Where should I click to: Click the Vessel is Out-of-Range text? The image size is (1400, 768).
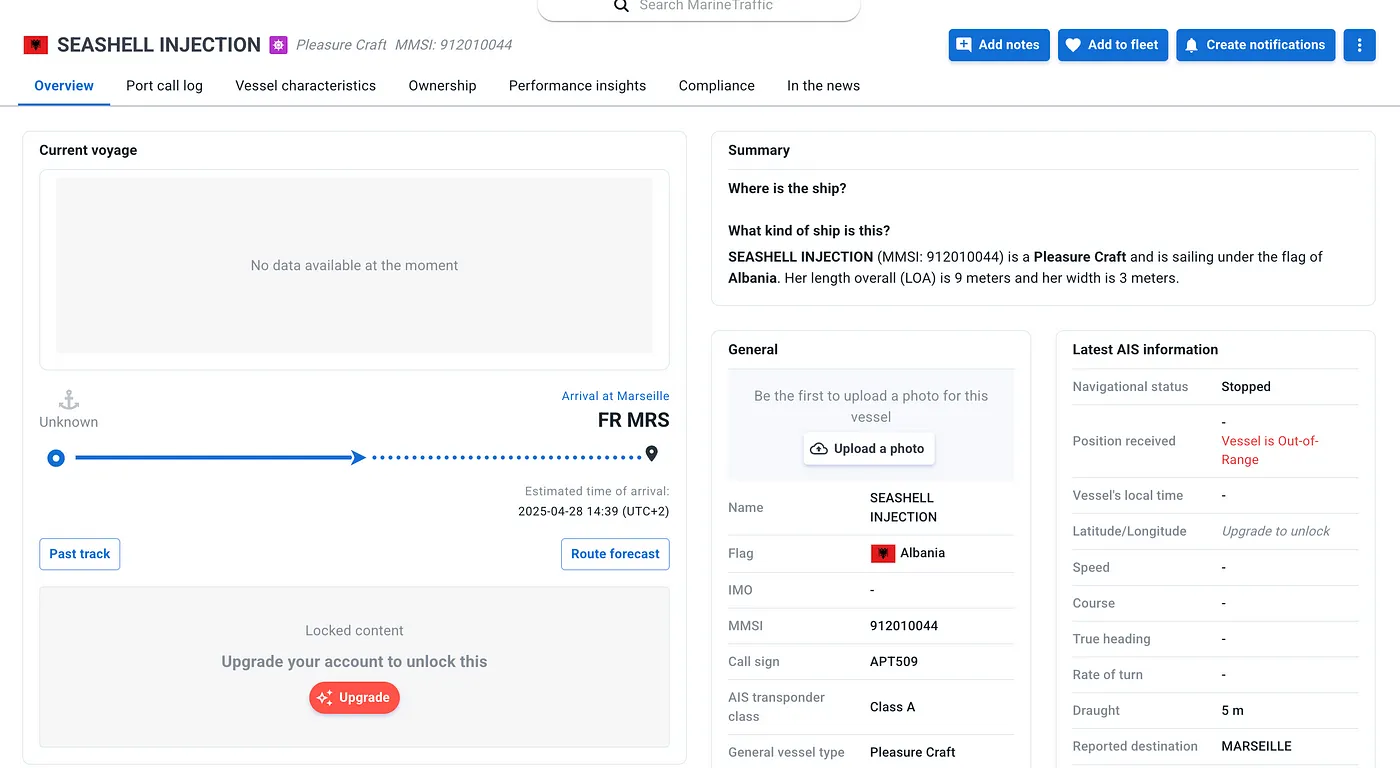[x=1270, y=450]
